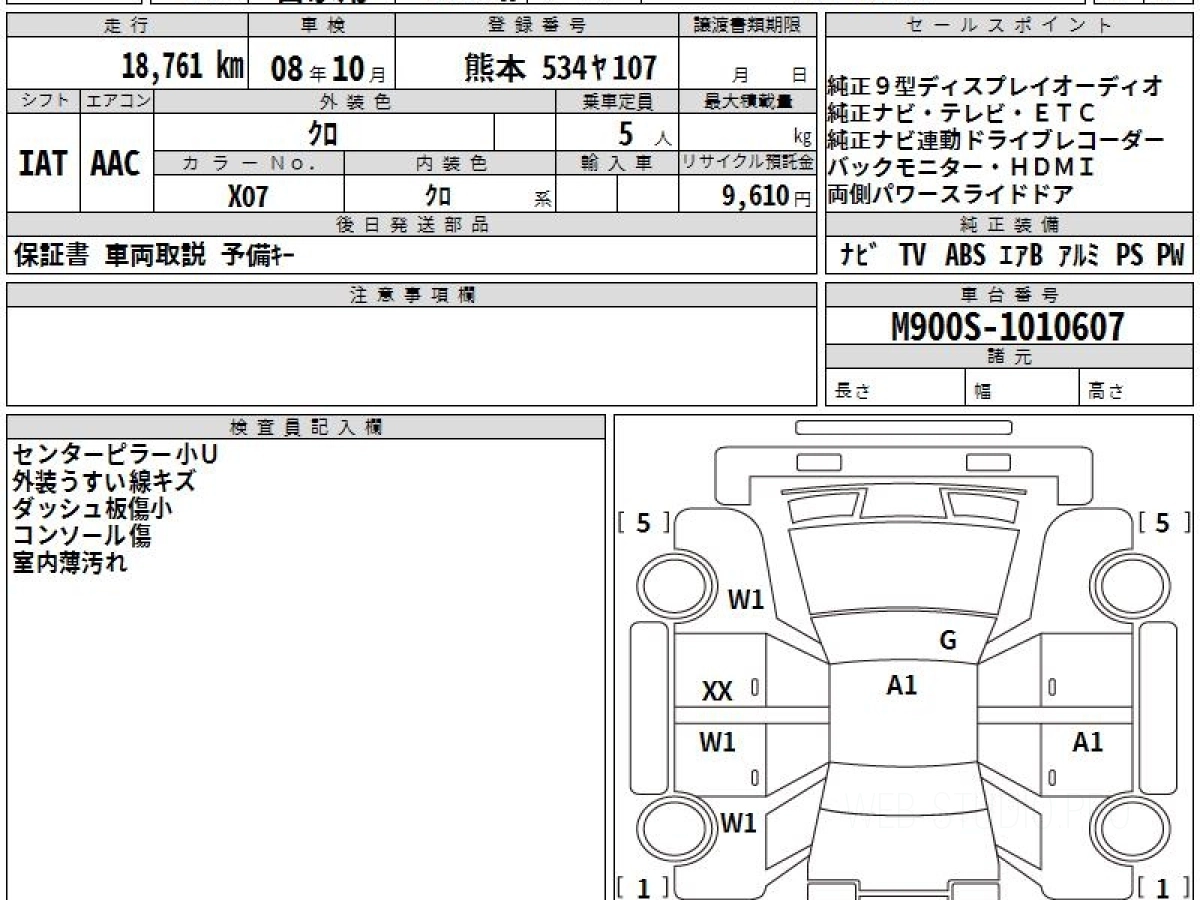This screenshot has height=900, width=1200.
Task: Select chassis number M900S-1010607
Action: click(1008, 326)
